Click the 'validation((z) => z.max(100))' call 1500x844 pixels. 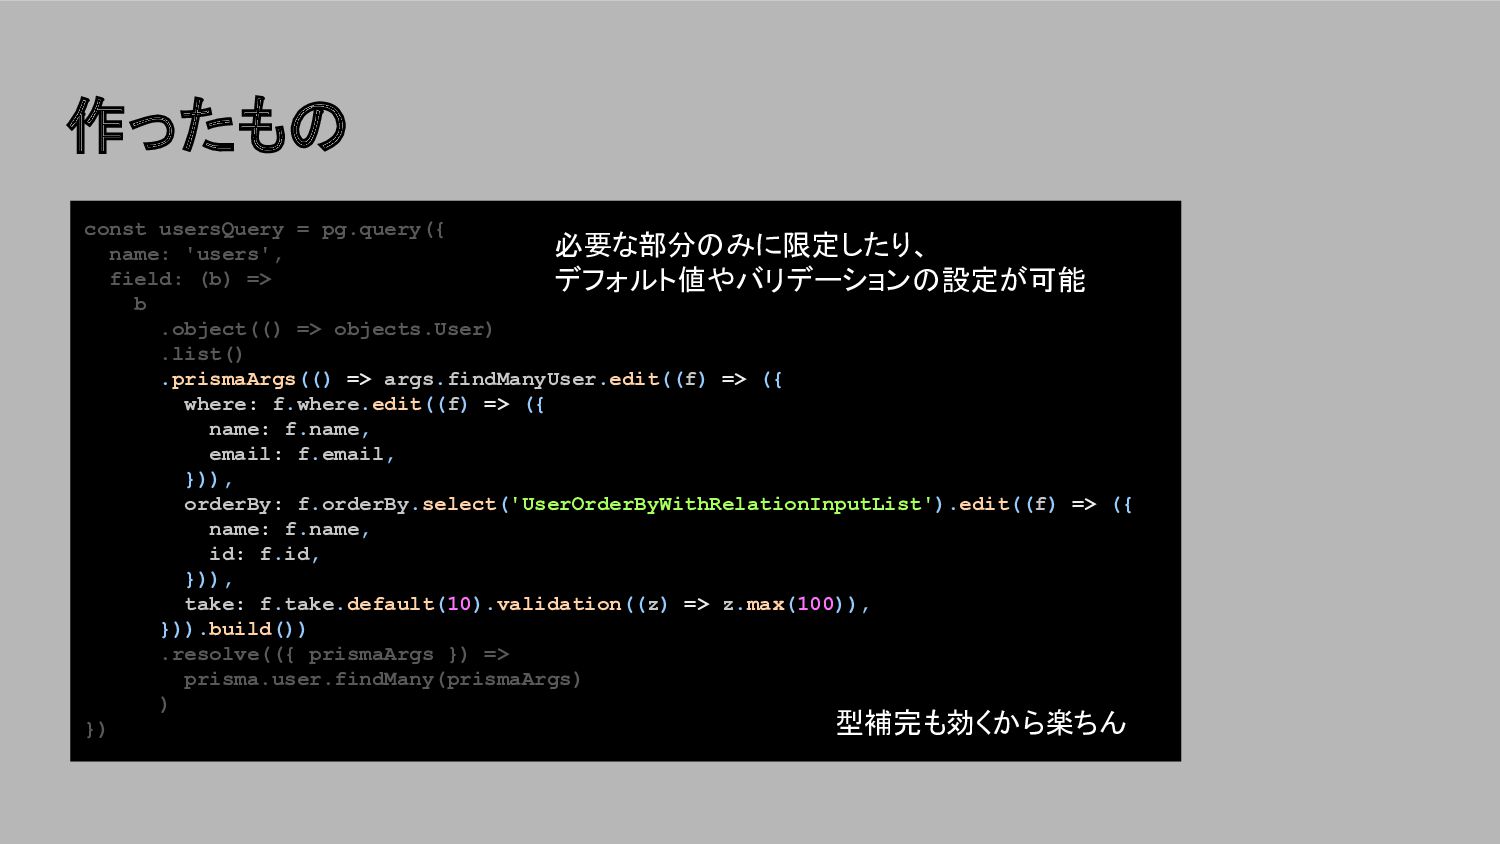pyautogui.click(x=677, y=604)
